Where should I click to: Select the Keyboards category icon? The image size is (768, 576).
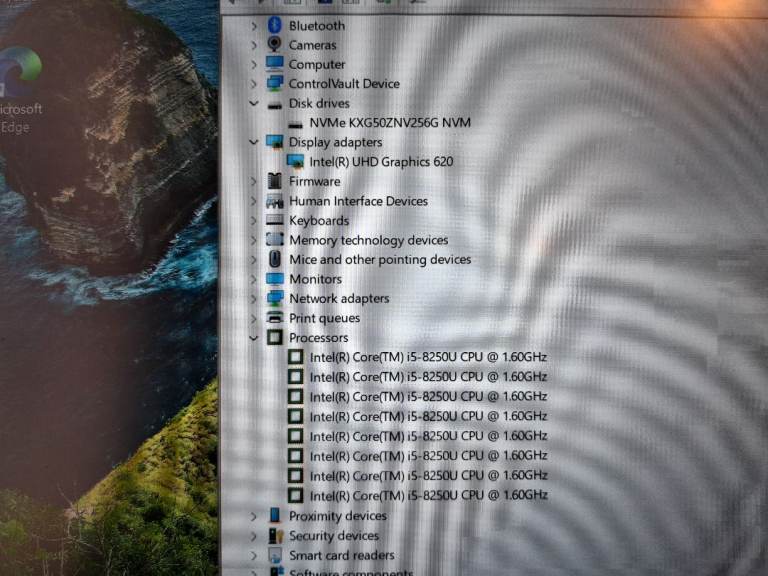pos(275,220)
